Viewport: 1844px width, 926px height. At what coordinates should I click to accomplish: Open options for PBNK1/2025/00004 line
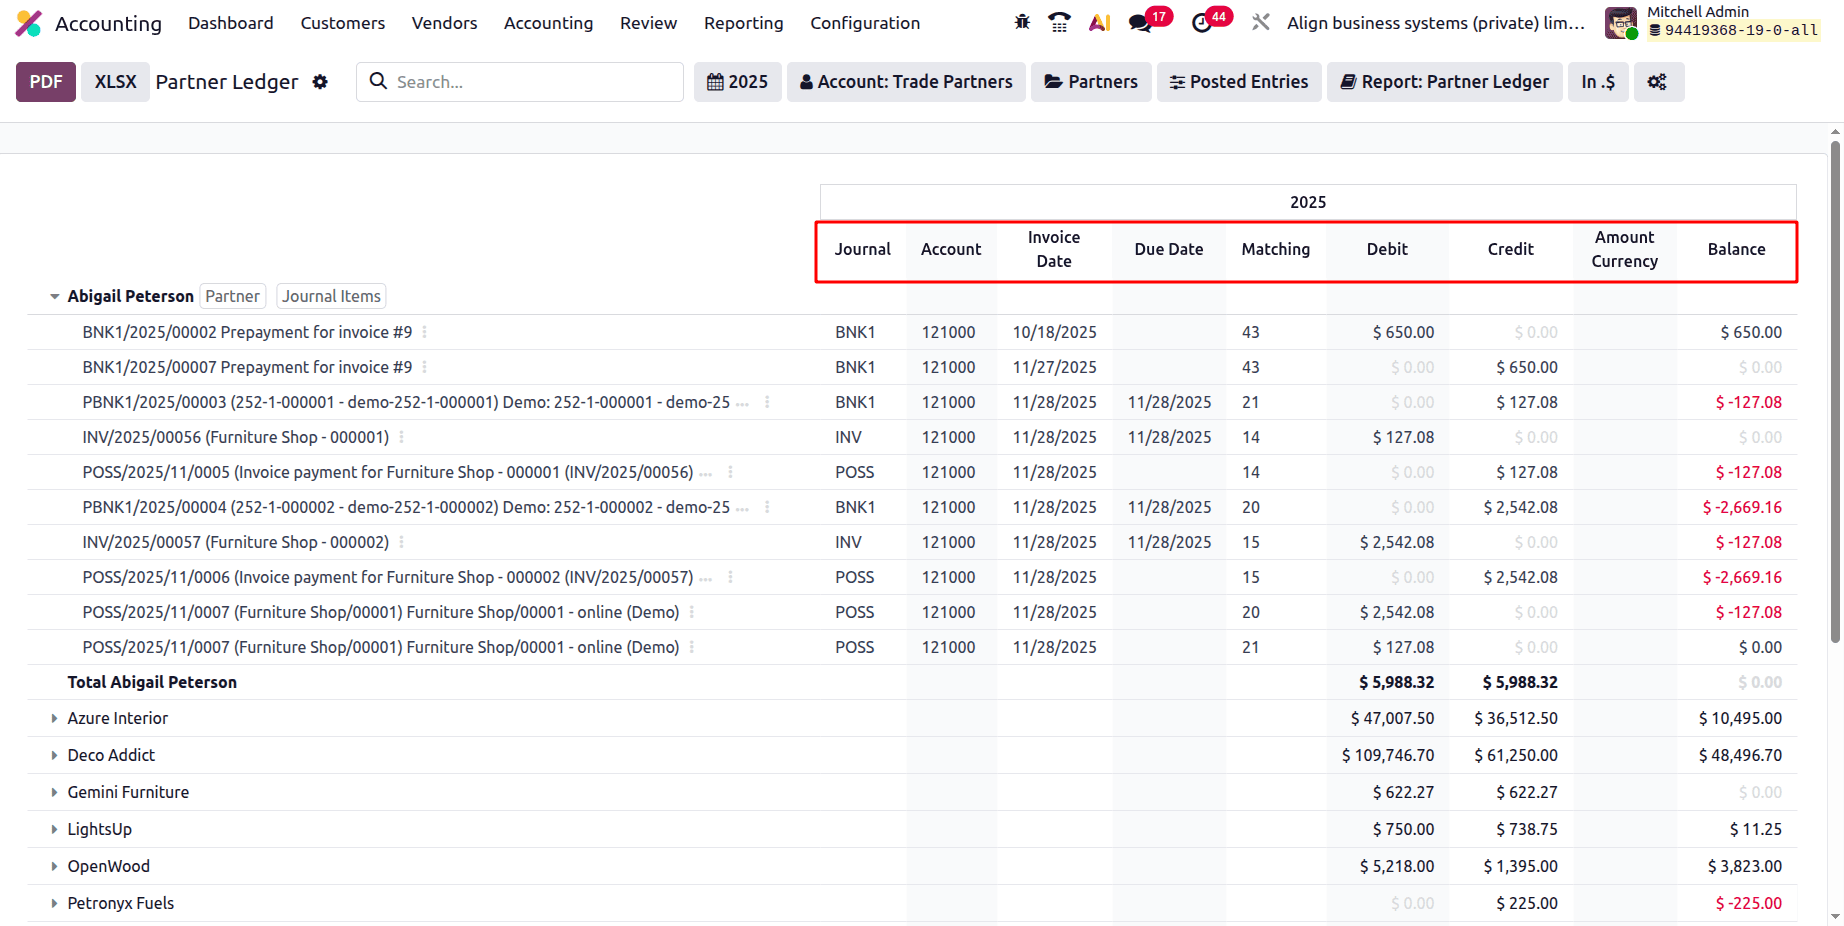click(x=767, y=507)
